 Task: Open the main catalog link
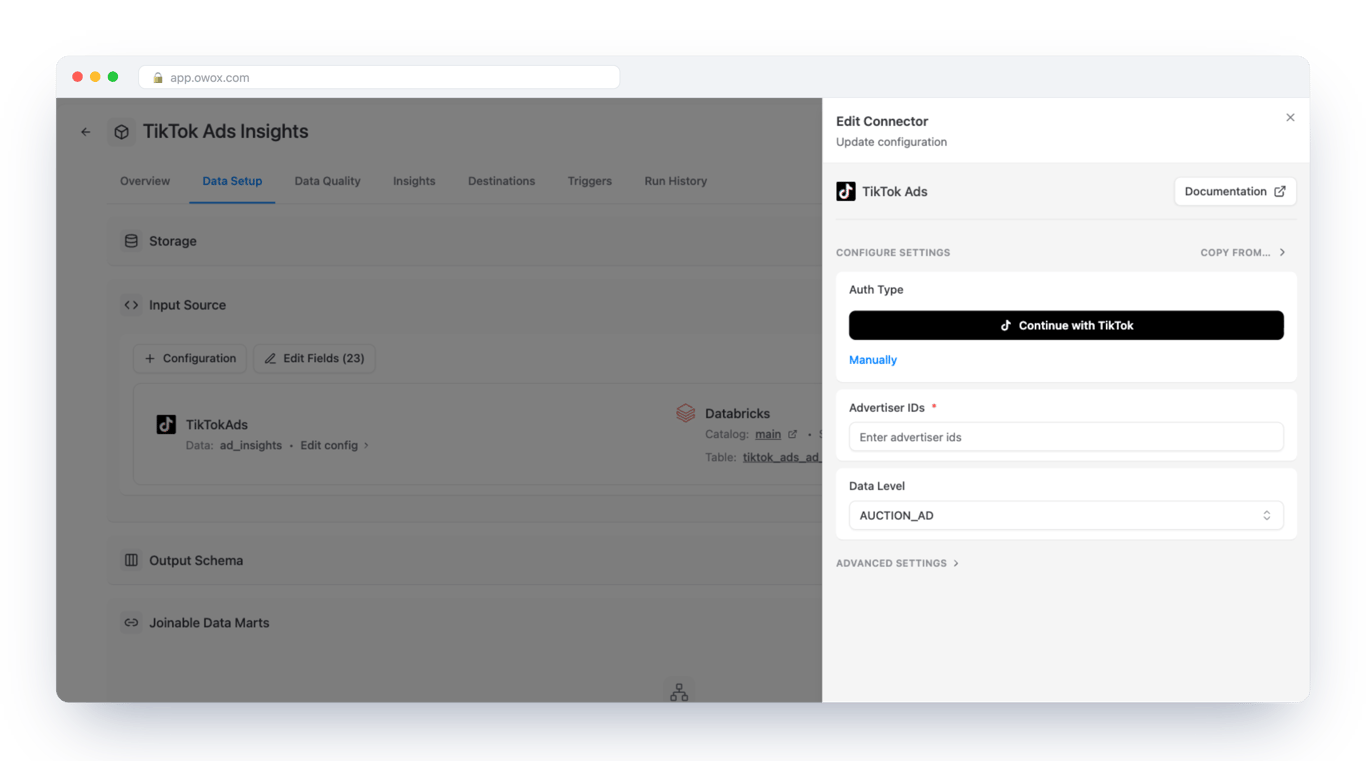pyautogui.click(x=768, y=435)
